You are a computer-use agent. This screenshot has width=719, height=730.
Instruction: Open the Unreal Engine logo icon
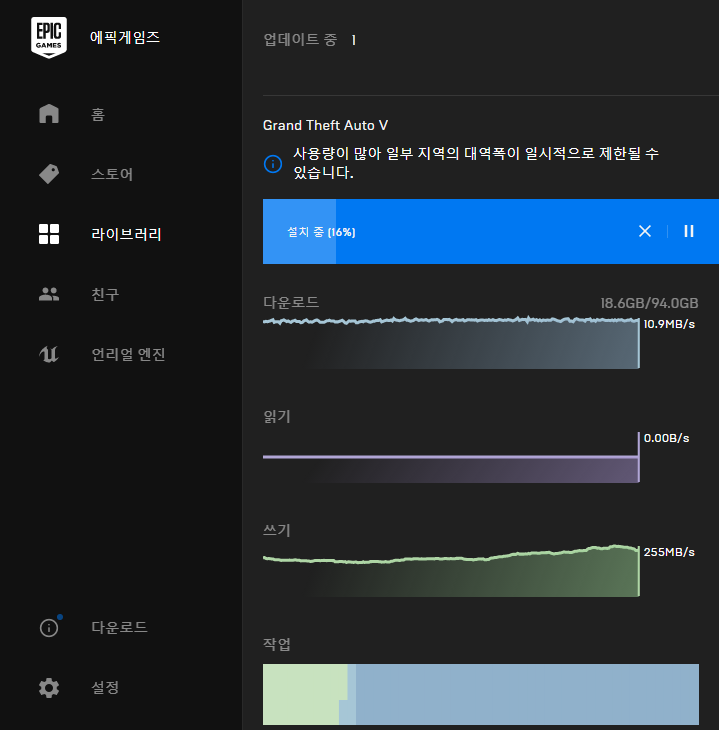point(49,354)
